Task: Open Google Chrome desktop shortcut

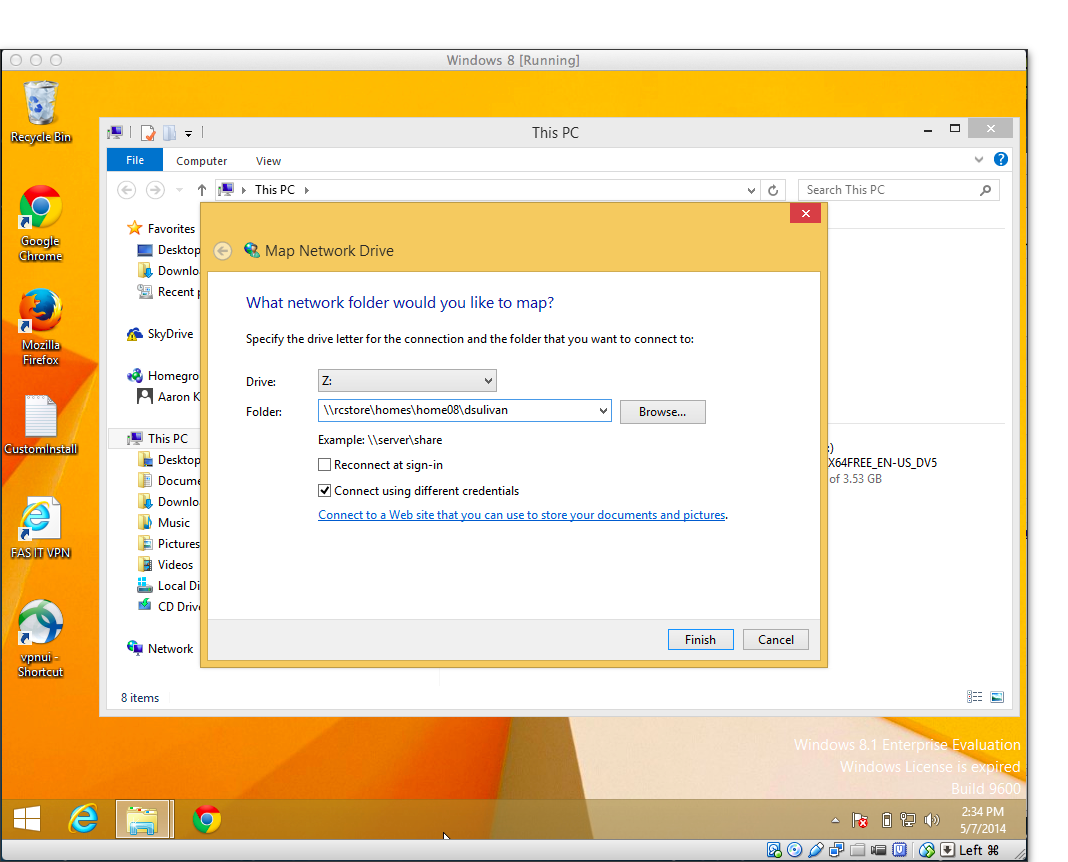Action: pos(40,208)
